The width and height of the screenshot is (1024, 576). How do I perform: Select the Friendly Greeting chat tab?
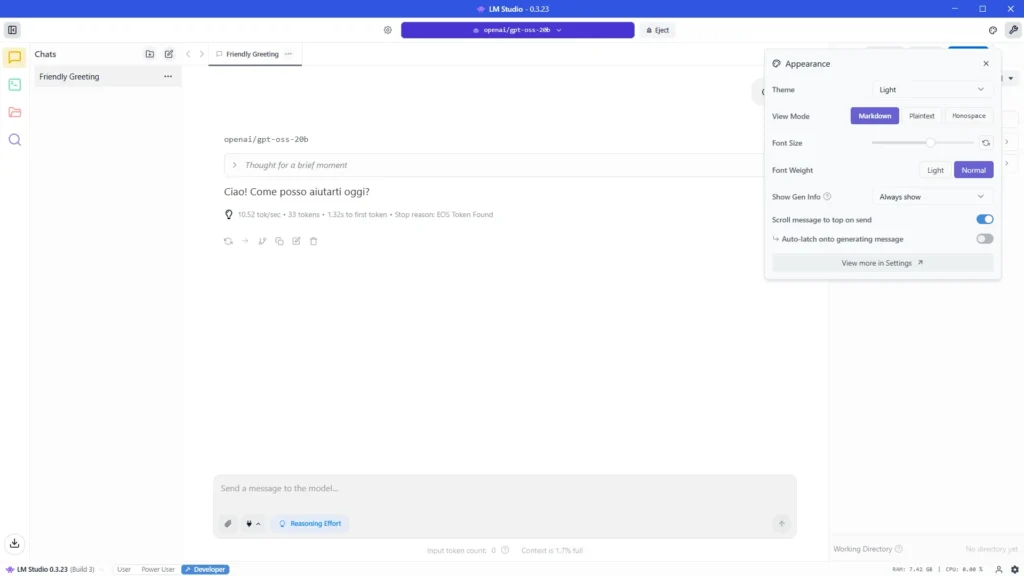click(x=252, y=54)
